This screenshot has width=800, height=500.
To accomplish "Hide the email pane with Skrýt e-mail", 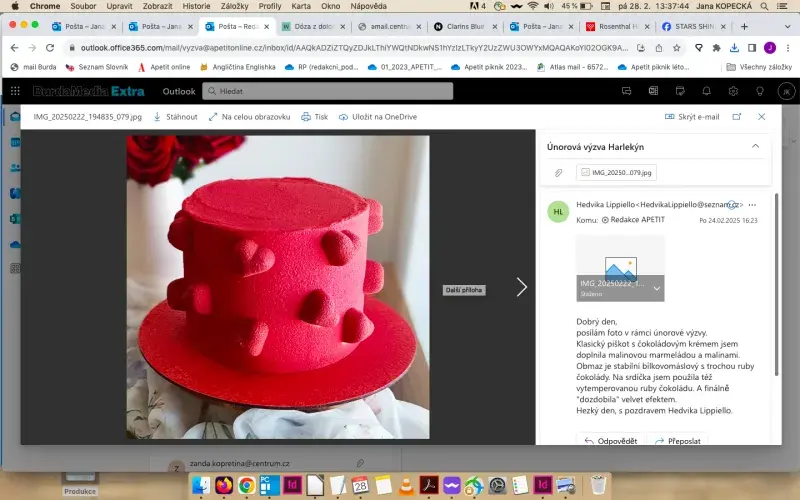I will [x=692, y=117].
